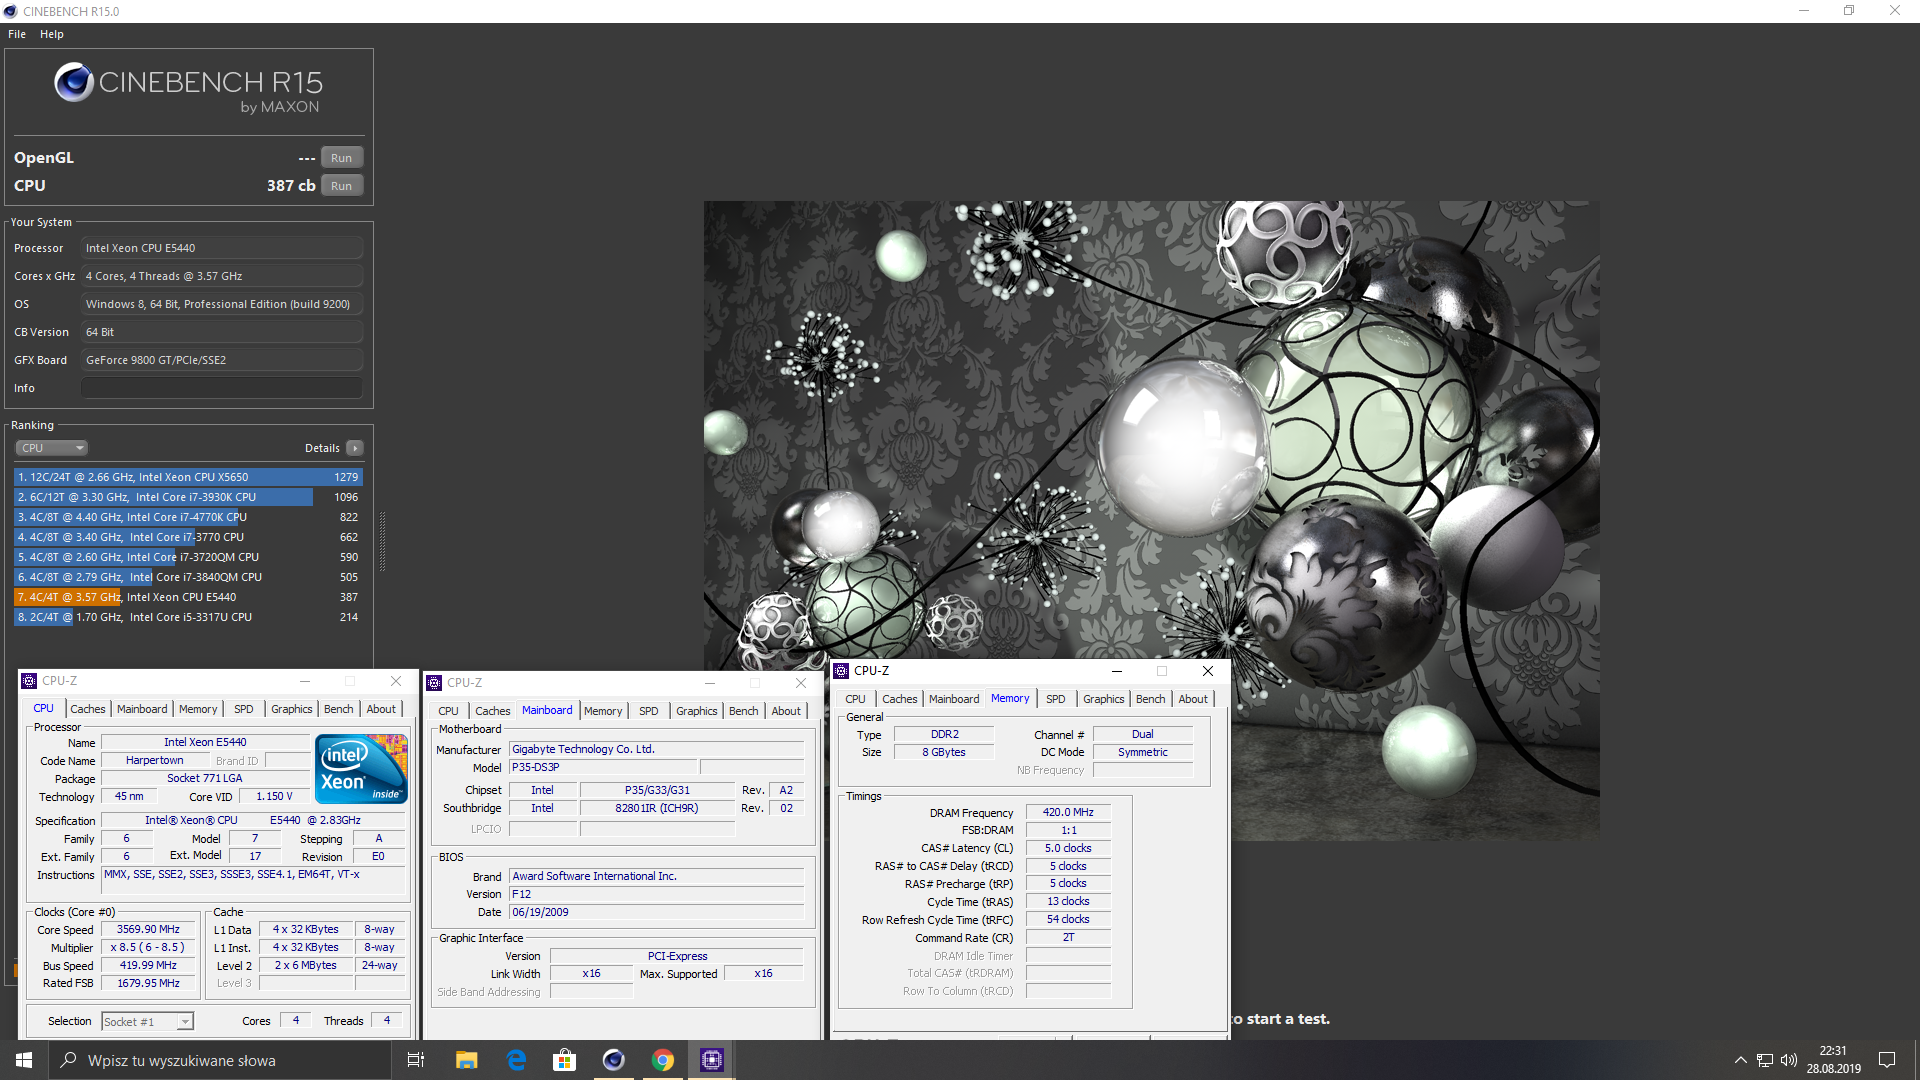Run the OpenGL benchmark
The height and width of the screenshot is (1080, 1920).
point(342,158)
